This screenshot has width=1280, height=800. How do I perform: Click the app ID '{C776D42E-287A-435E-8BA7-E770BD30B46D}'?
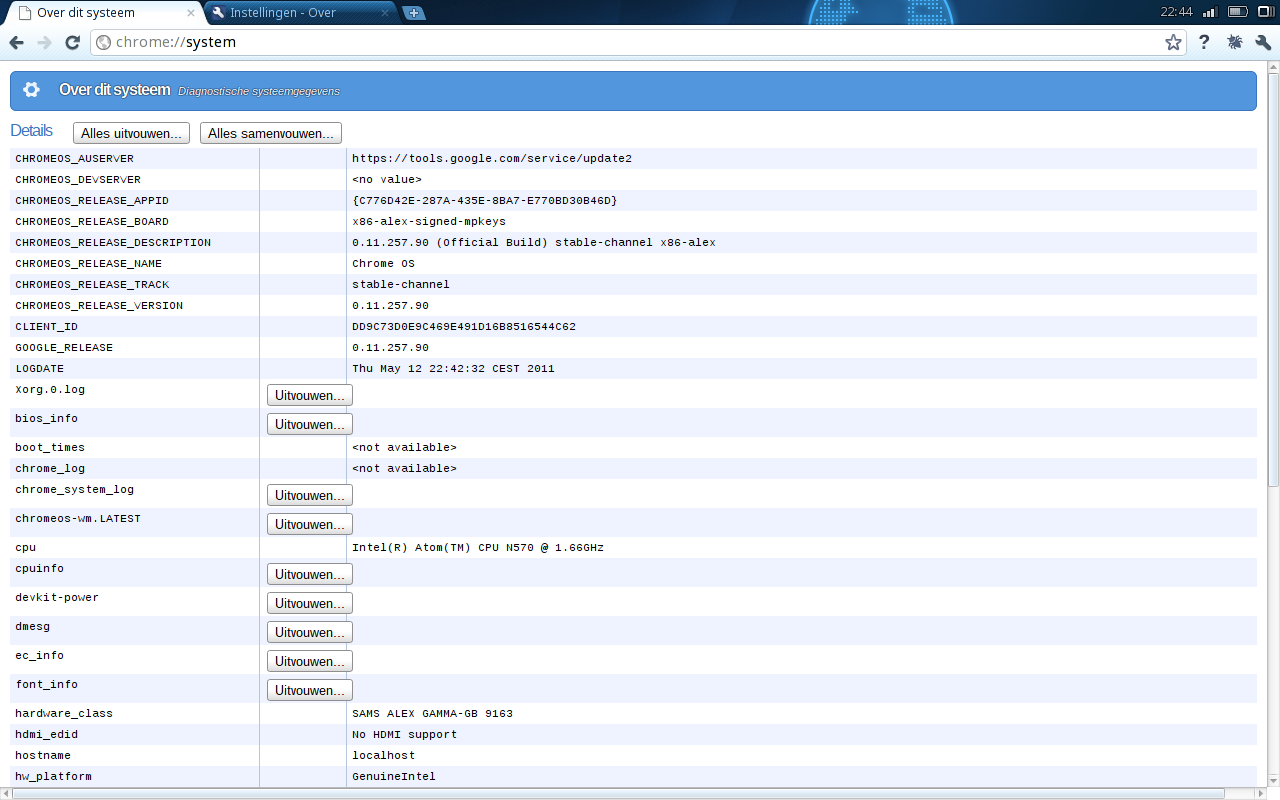click(x=485, y=200)
